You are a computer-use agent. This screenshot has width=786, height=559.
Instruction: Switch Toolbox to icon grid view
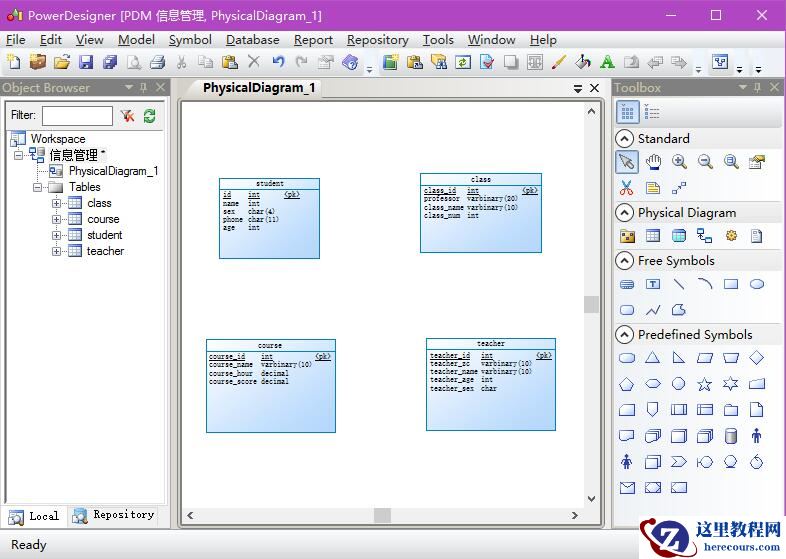point(627,113)
